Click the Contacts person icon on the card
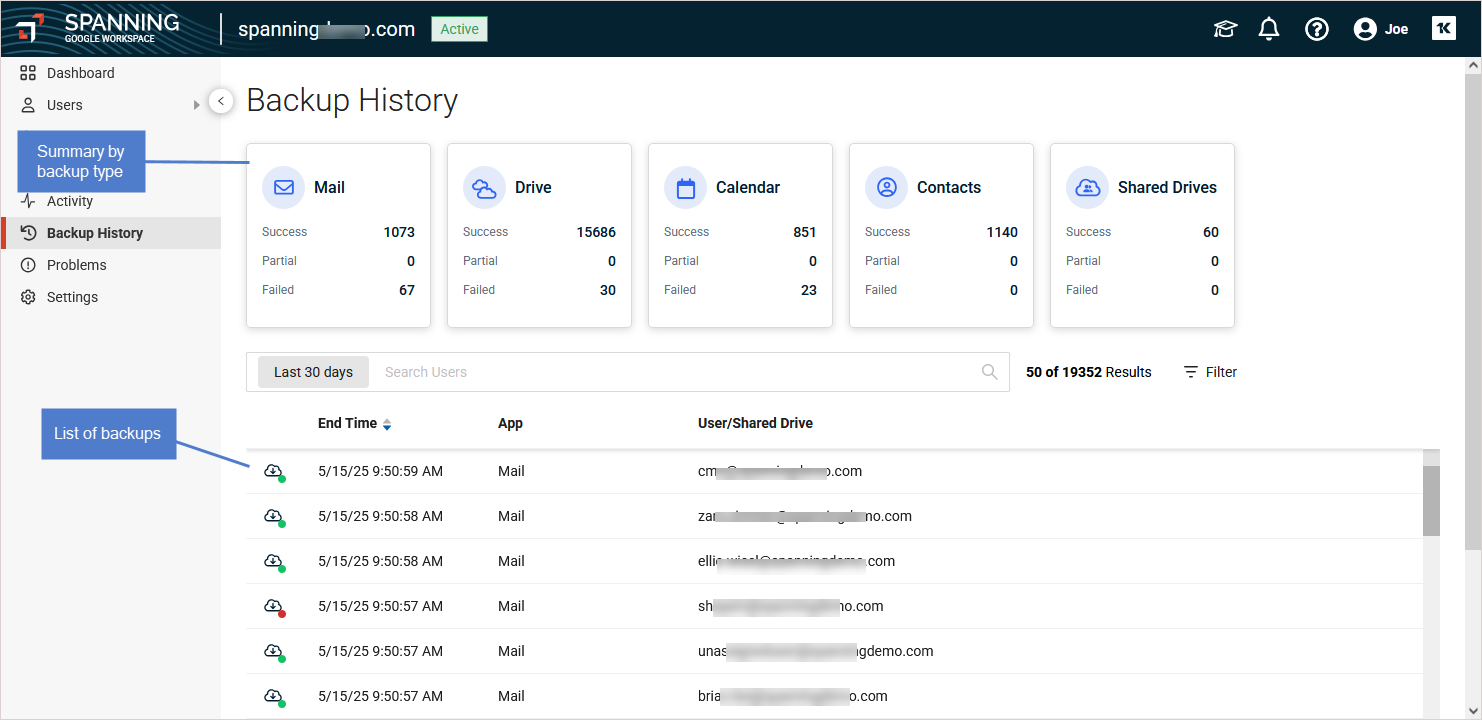The image size is (1482, 720). pyautogui.click(x=886, y=187)
